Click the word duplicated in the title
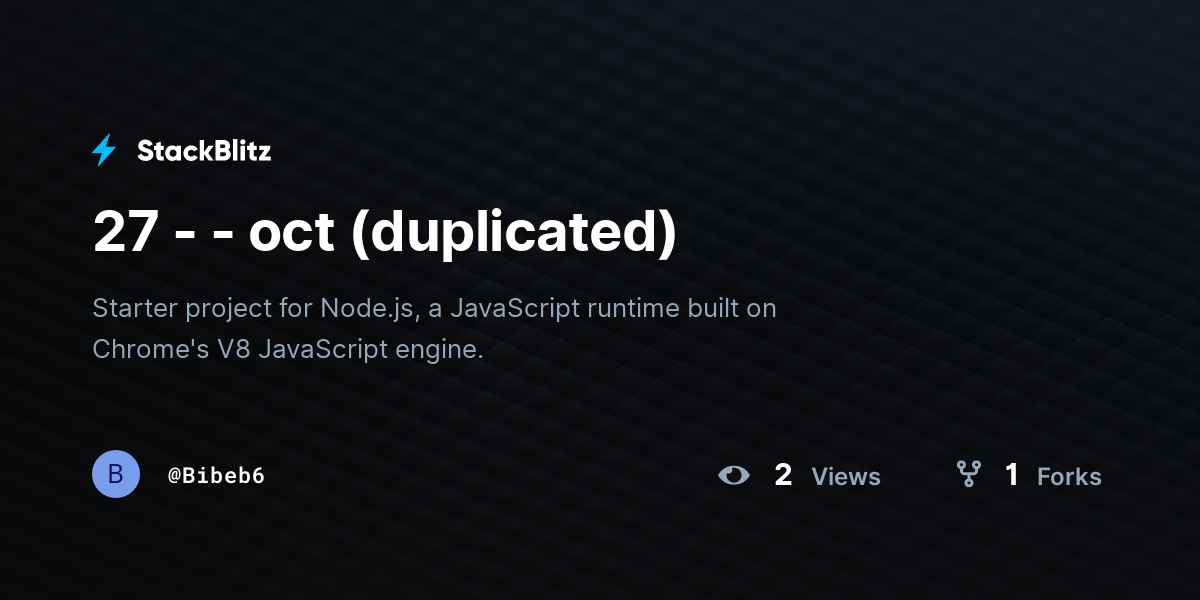The height and width of the screenshot is (600, 1200). click(x=514, y=233)
